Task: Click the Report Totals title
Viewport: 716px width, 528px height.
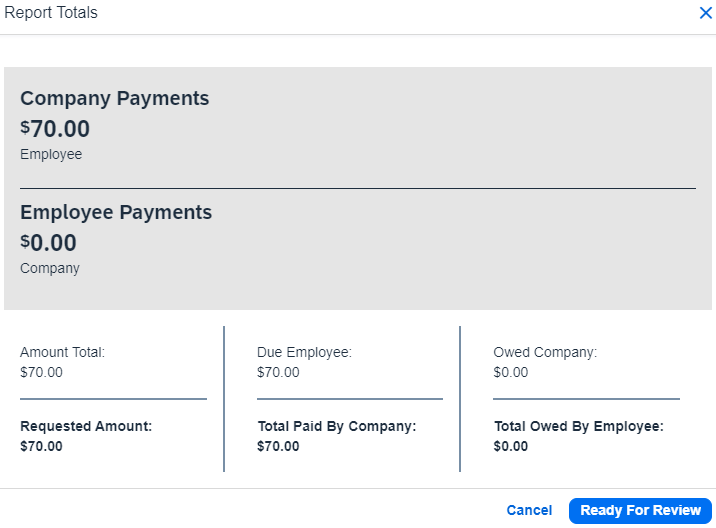Action: [x=51, y=13]
